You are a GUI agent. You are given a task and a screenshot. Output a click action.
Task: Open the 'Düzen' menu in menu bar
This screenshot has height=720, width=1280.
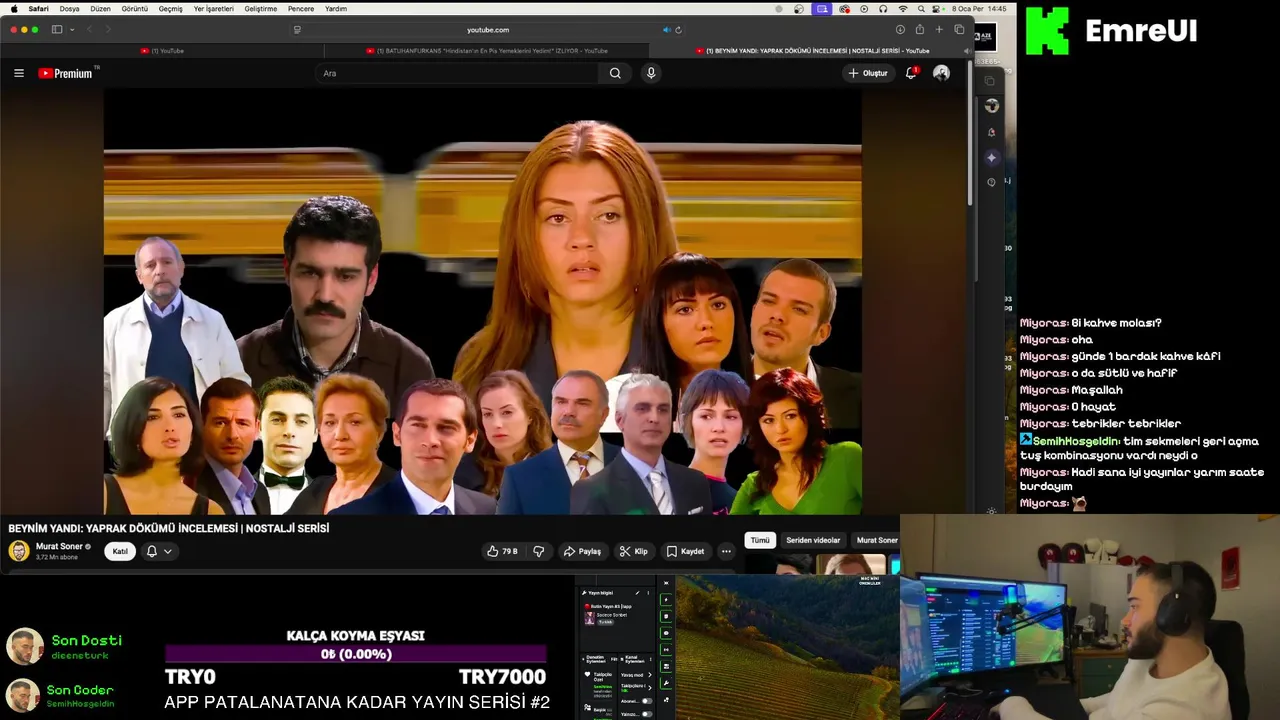click(x=100, y=9)
